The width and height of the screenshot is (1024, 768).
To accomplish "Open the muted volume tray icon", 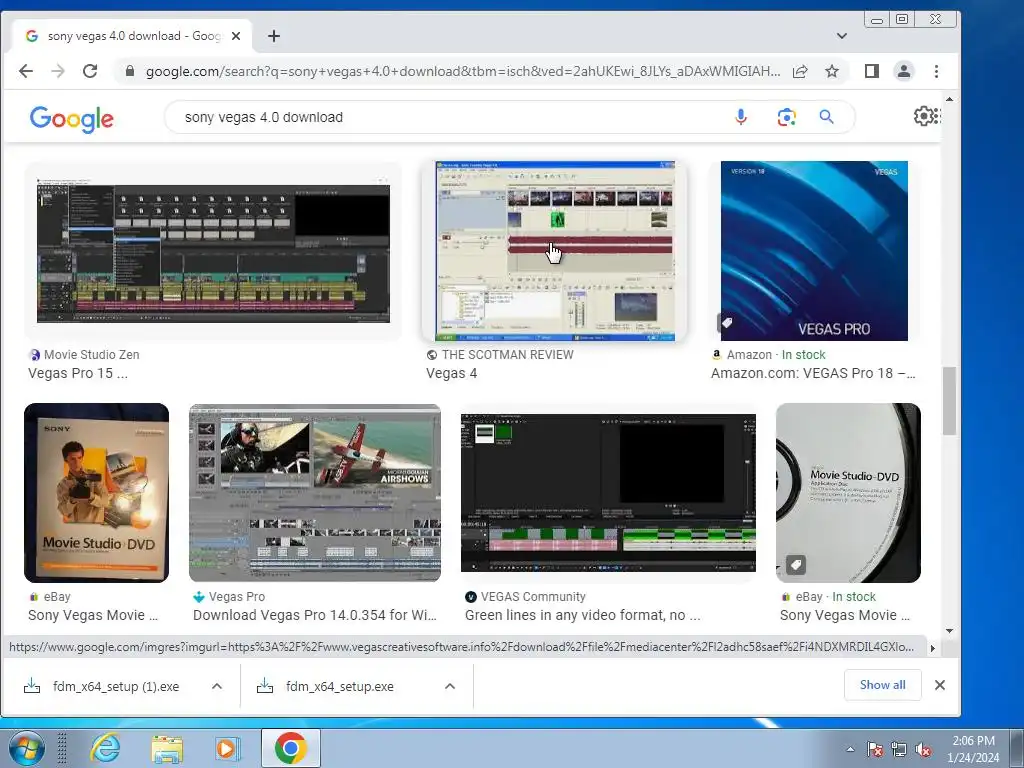I will 923,749.
